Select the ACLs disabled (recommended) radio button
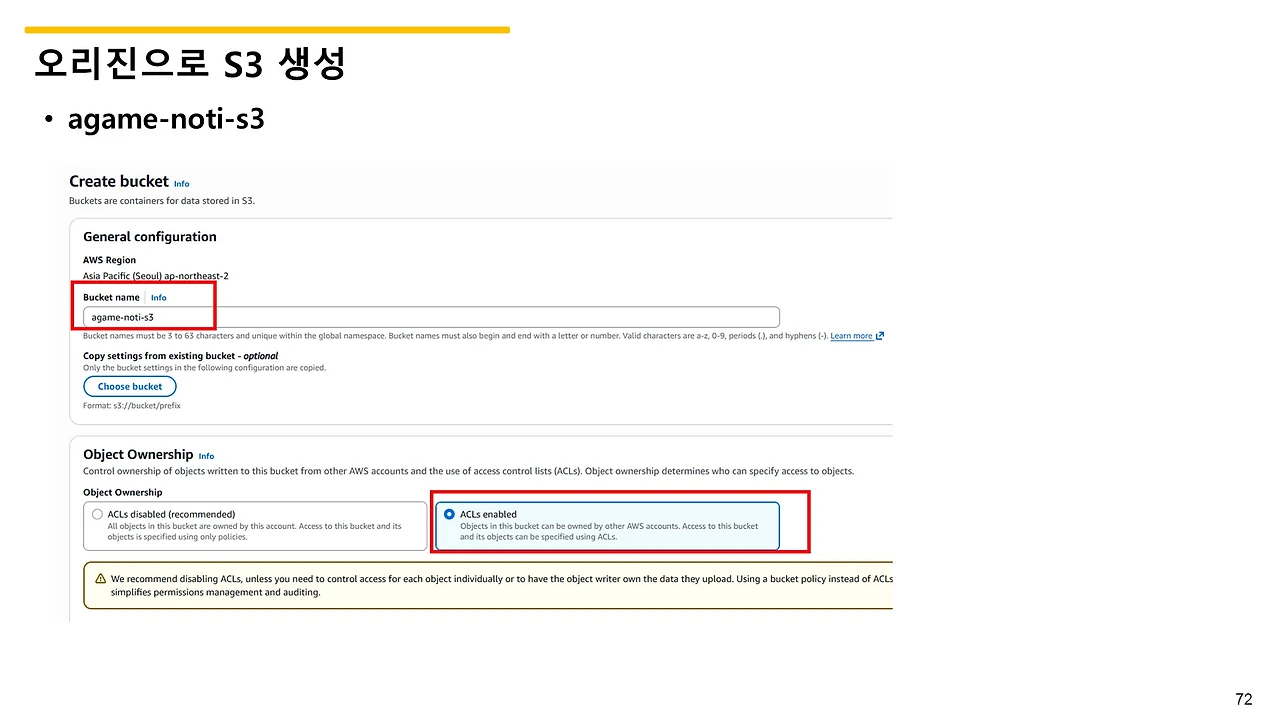Image resolution: width=1280 pixels, height=720 pixels. [x=97, y=514]
